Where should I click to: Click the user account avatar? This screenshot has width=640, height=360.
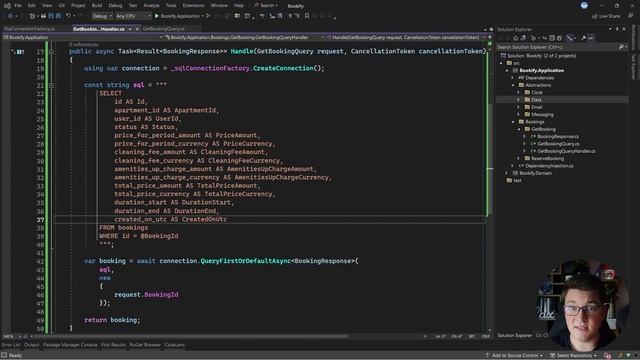coord(584,5)
